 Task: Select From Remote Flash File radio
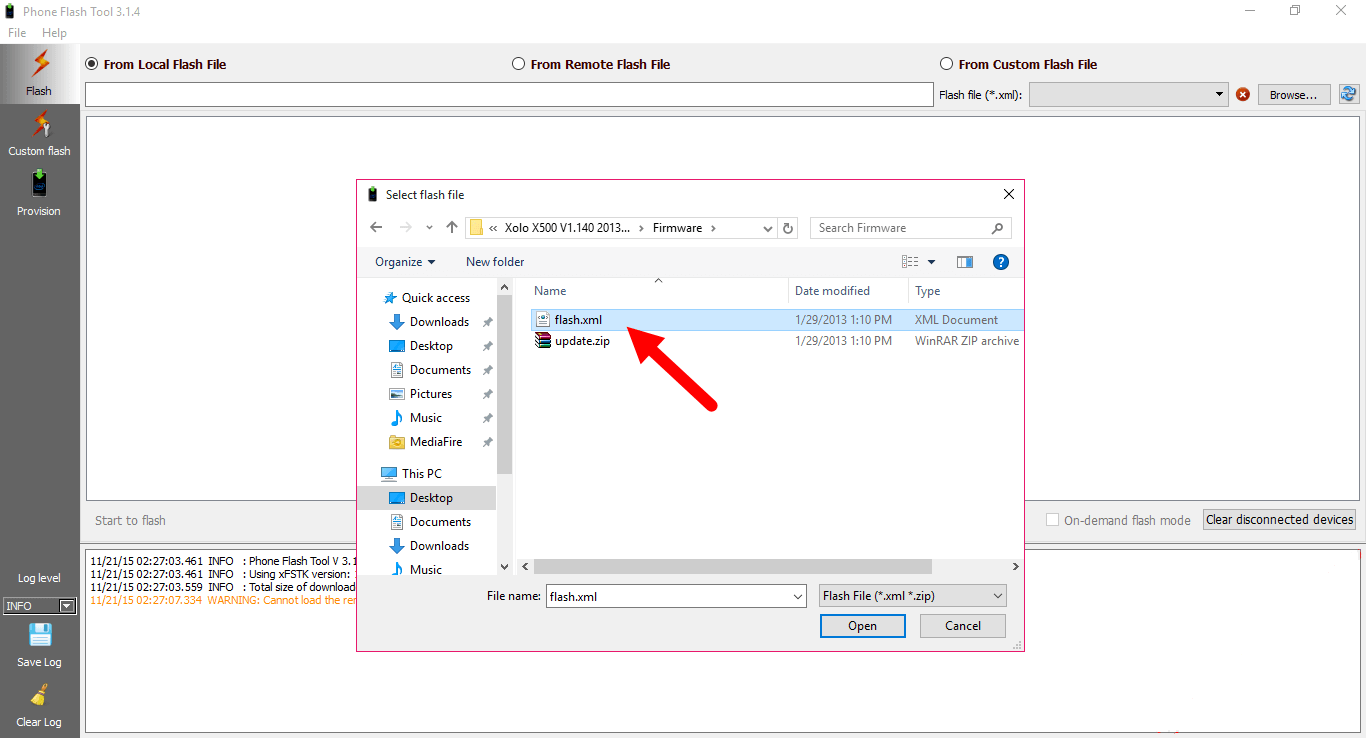[518, 64]
